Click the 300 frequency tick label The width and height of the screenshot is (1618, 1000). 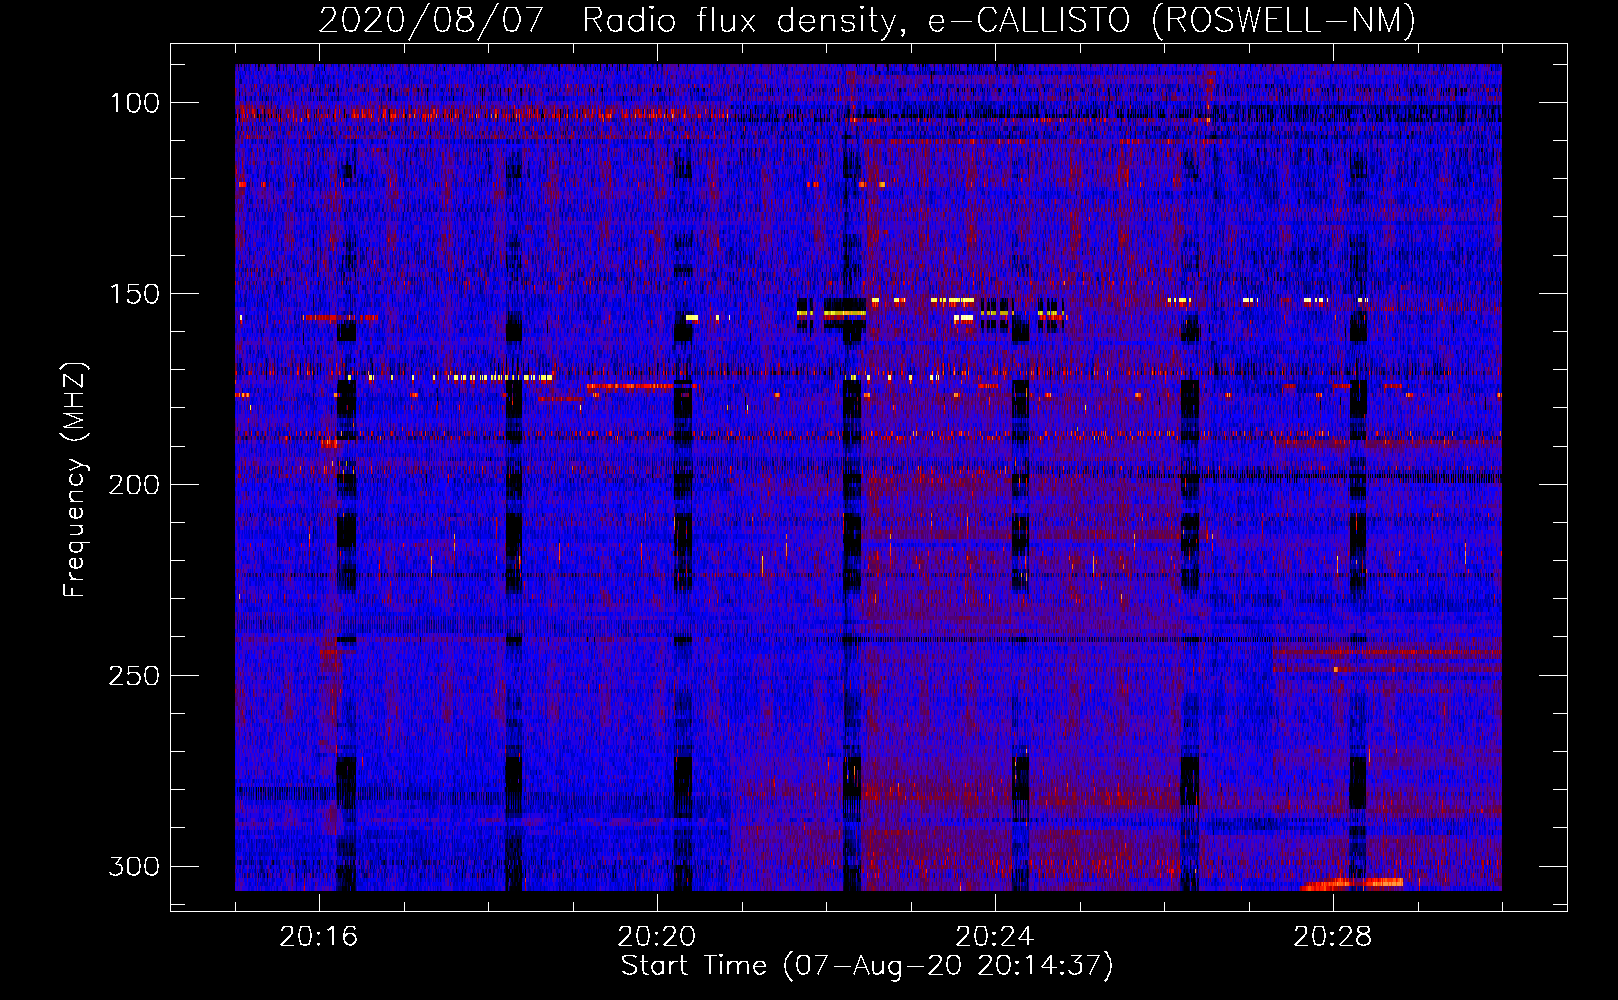(134, 866)
